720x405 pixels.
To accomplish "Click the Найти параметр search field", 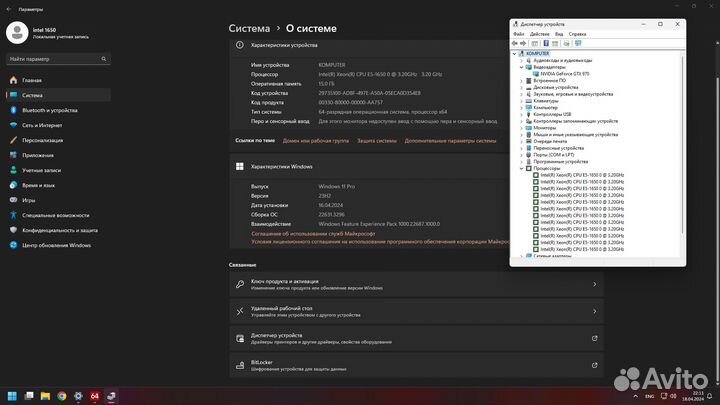I will click(58, 59).
